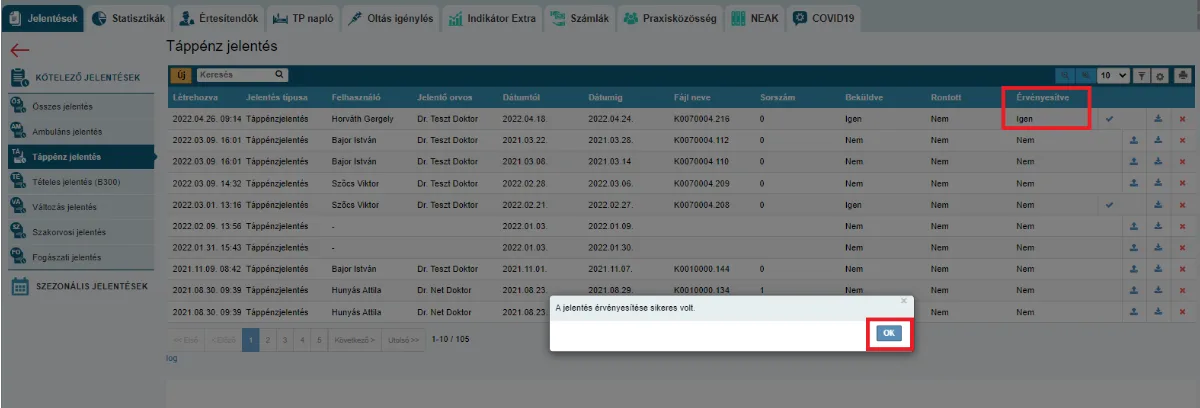Switch to the Praxisközösség tab

(x=671, y=18)
